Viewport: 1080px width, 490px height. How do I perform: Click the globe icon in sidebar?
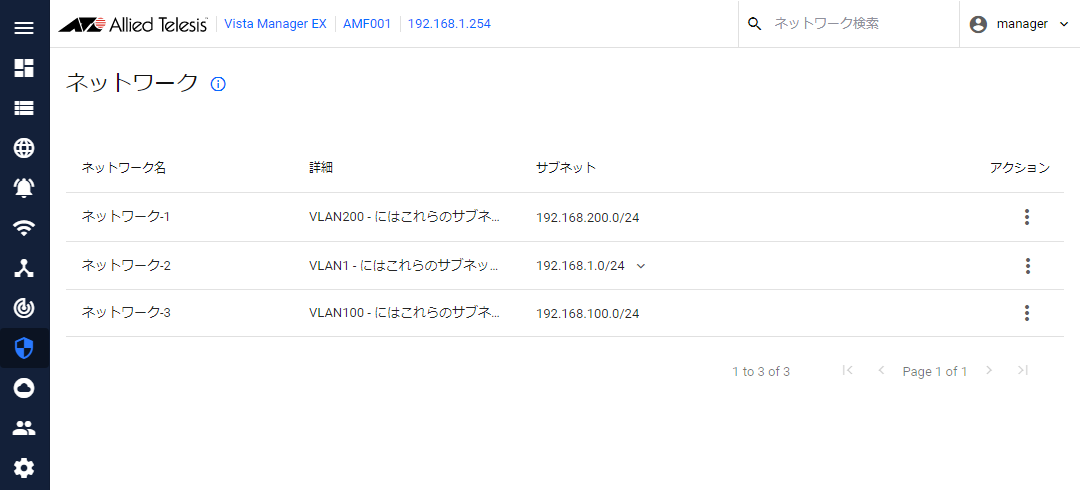coord(24,148)
